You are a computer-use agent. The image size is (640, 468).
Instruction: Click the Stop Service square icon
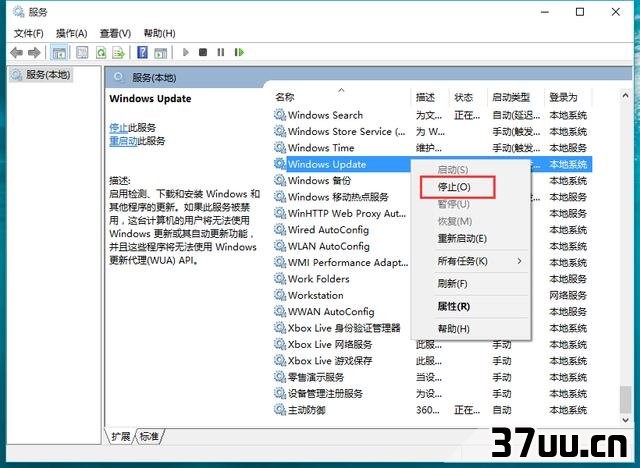click(203, 52)
